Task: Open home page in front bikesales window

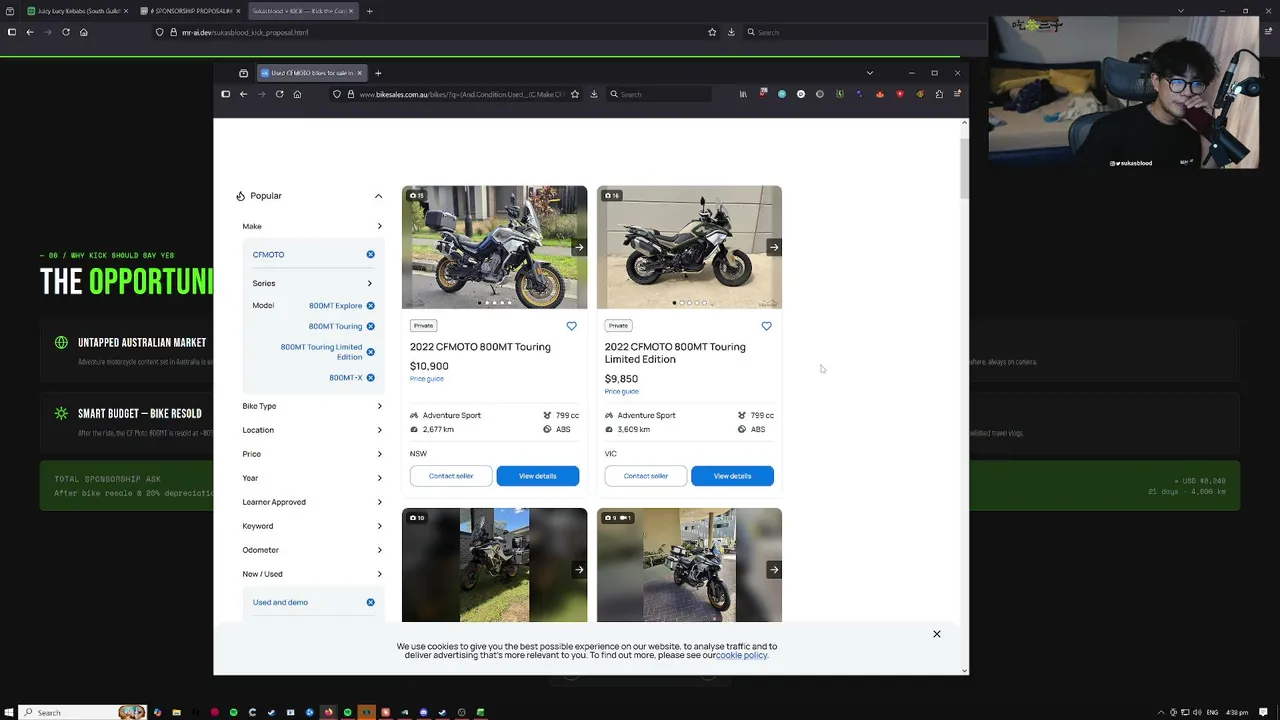Action: click(297, 94)
